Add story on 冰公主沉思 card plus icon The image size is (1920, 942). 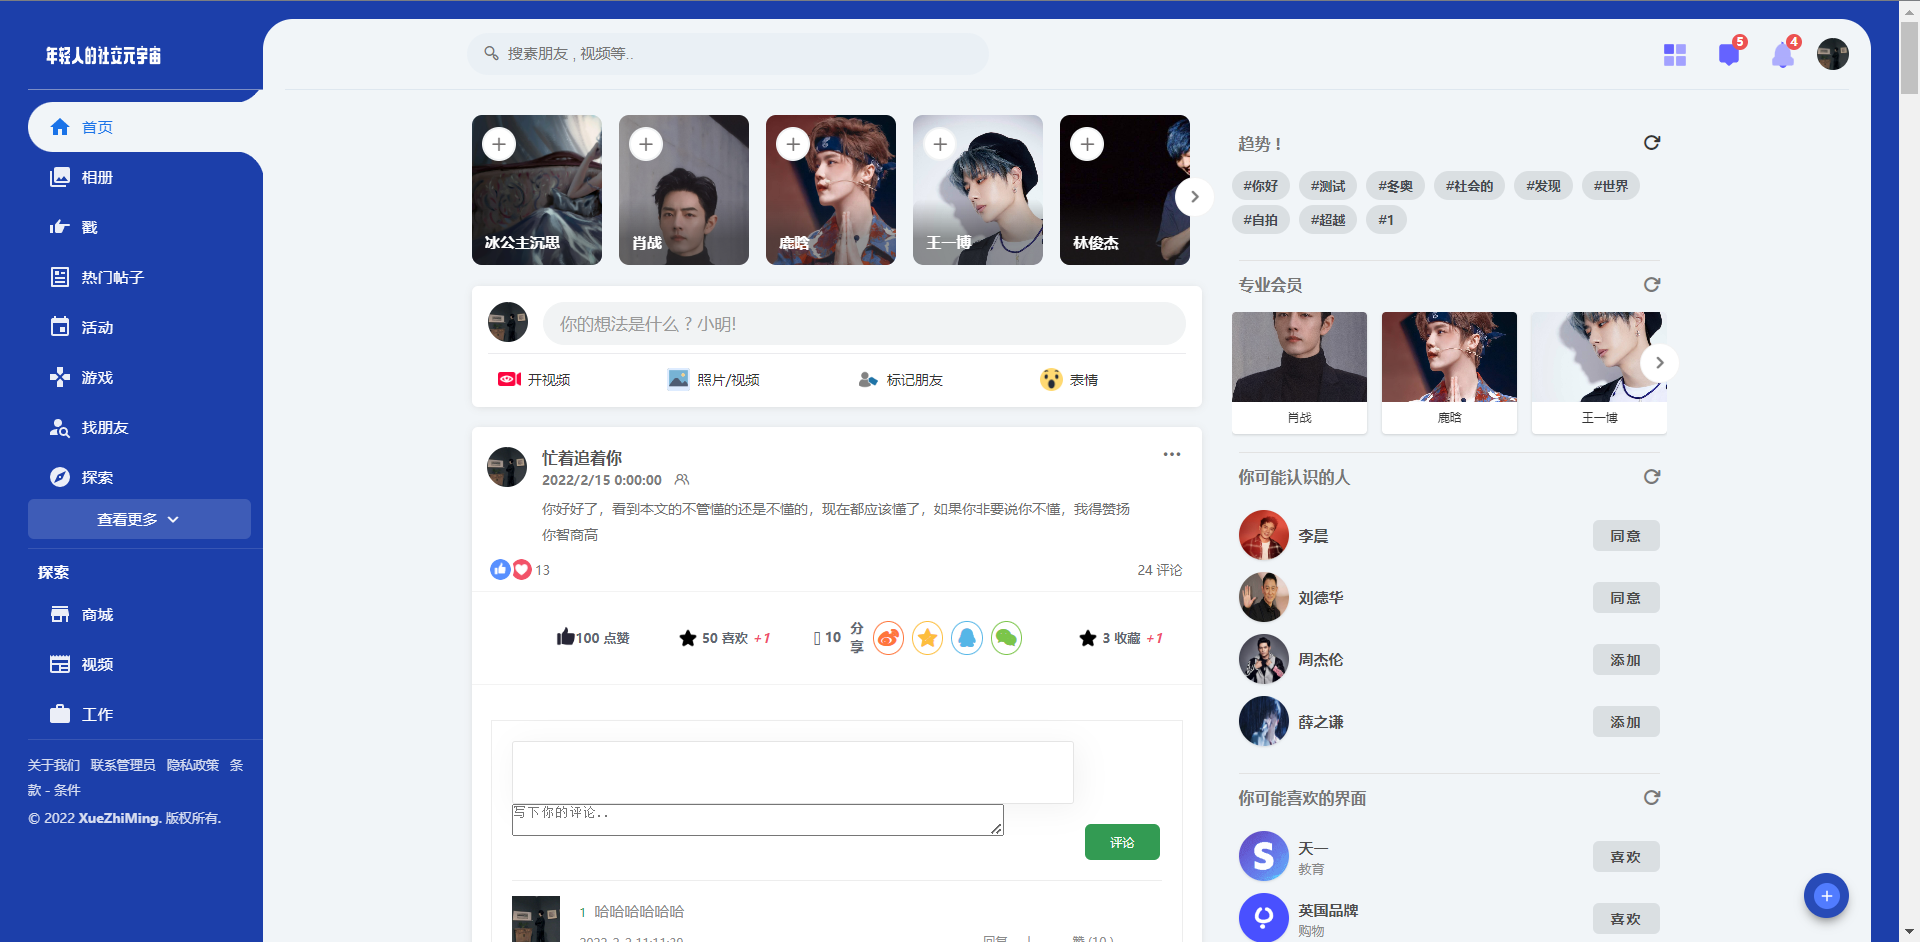click(x=499, y=144)
